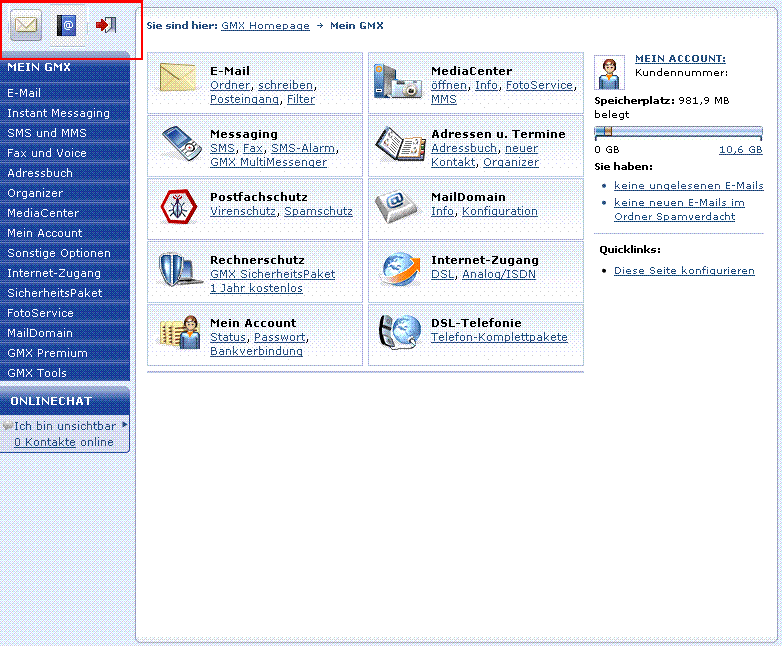Screen dimensions: 782x646
Task: Open FotoService sidebar entry
Action: 65,313
